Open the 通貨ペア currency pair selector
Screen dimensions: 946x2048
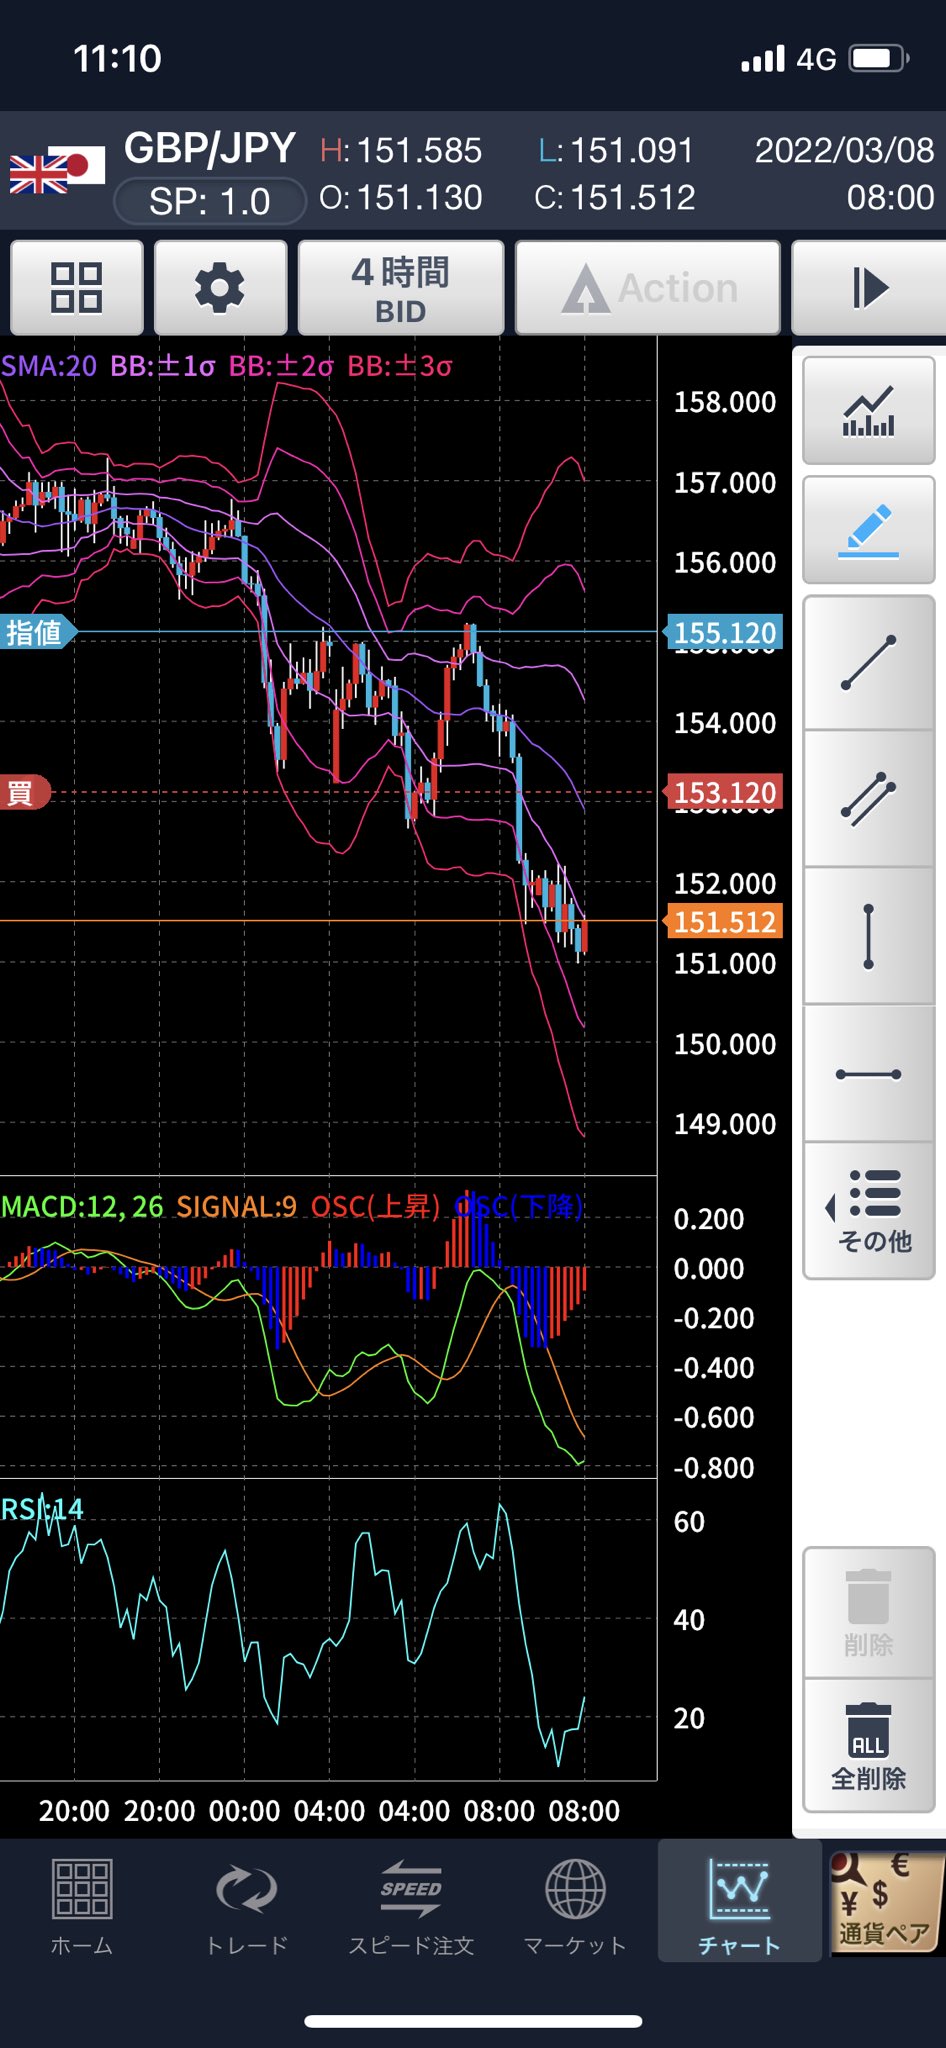886,1903
